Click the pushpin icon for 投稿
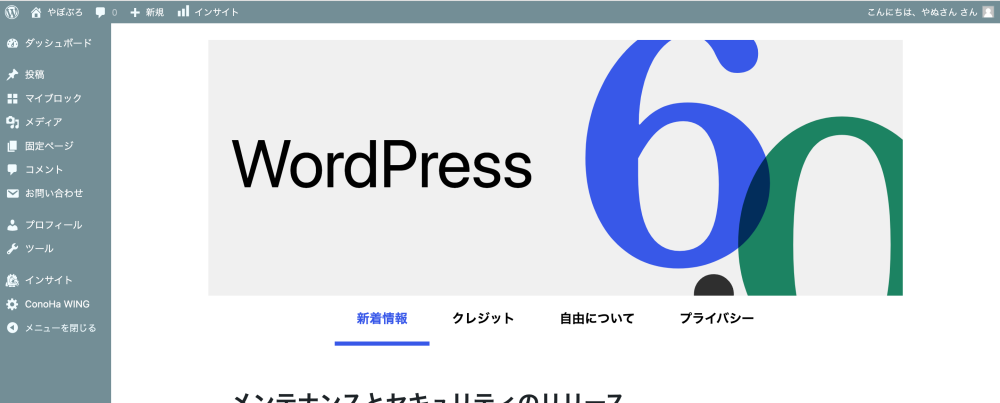Image resolution: width=1000 pixels, height=403 pixels. [12, 75]
